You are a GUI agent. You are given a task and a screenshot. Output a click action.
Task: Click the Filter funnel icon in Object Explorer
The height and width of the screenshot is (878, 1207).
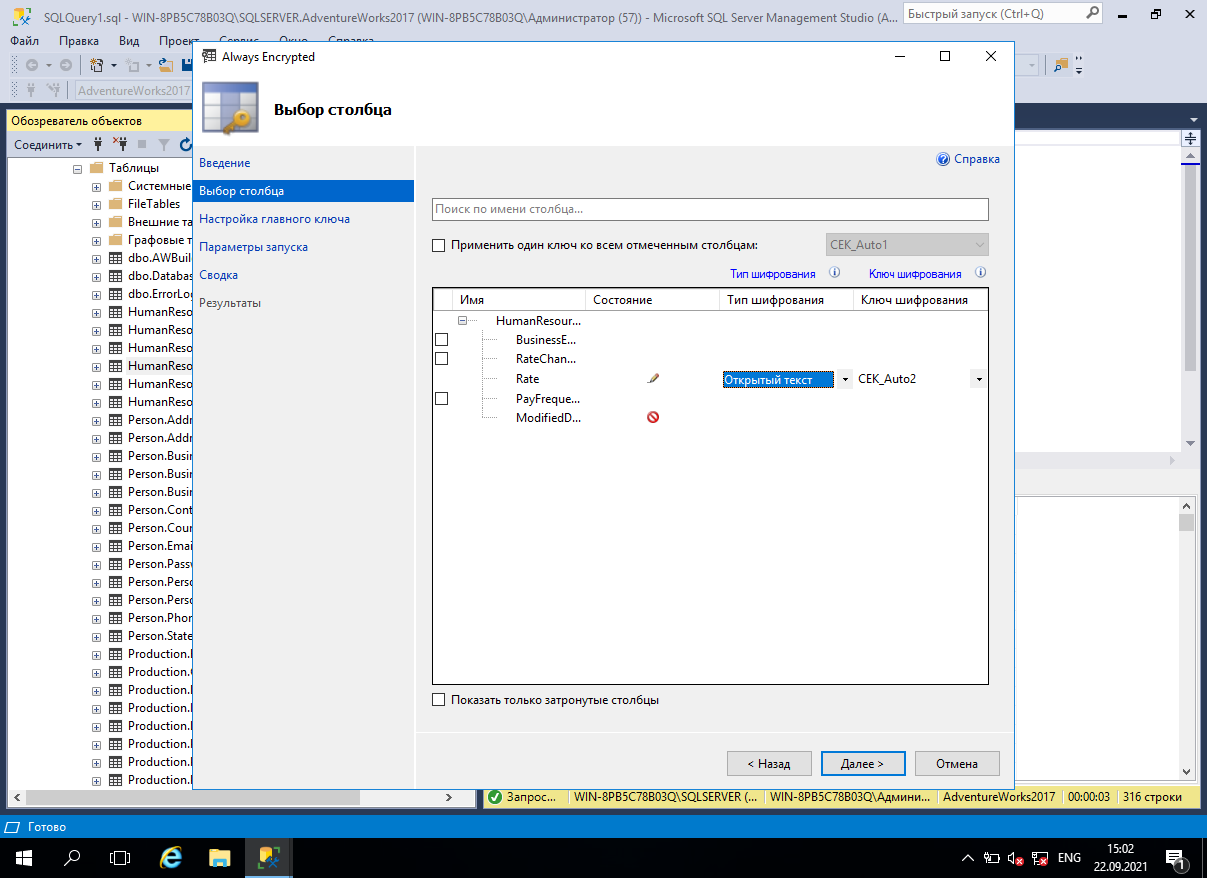pyautogui.click(x=163, y=145)
